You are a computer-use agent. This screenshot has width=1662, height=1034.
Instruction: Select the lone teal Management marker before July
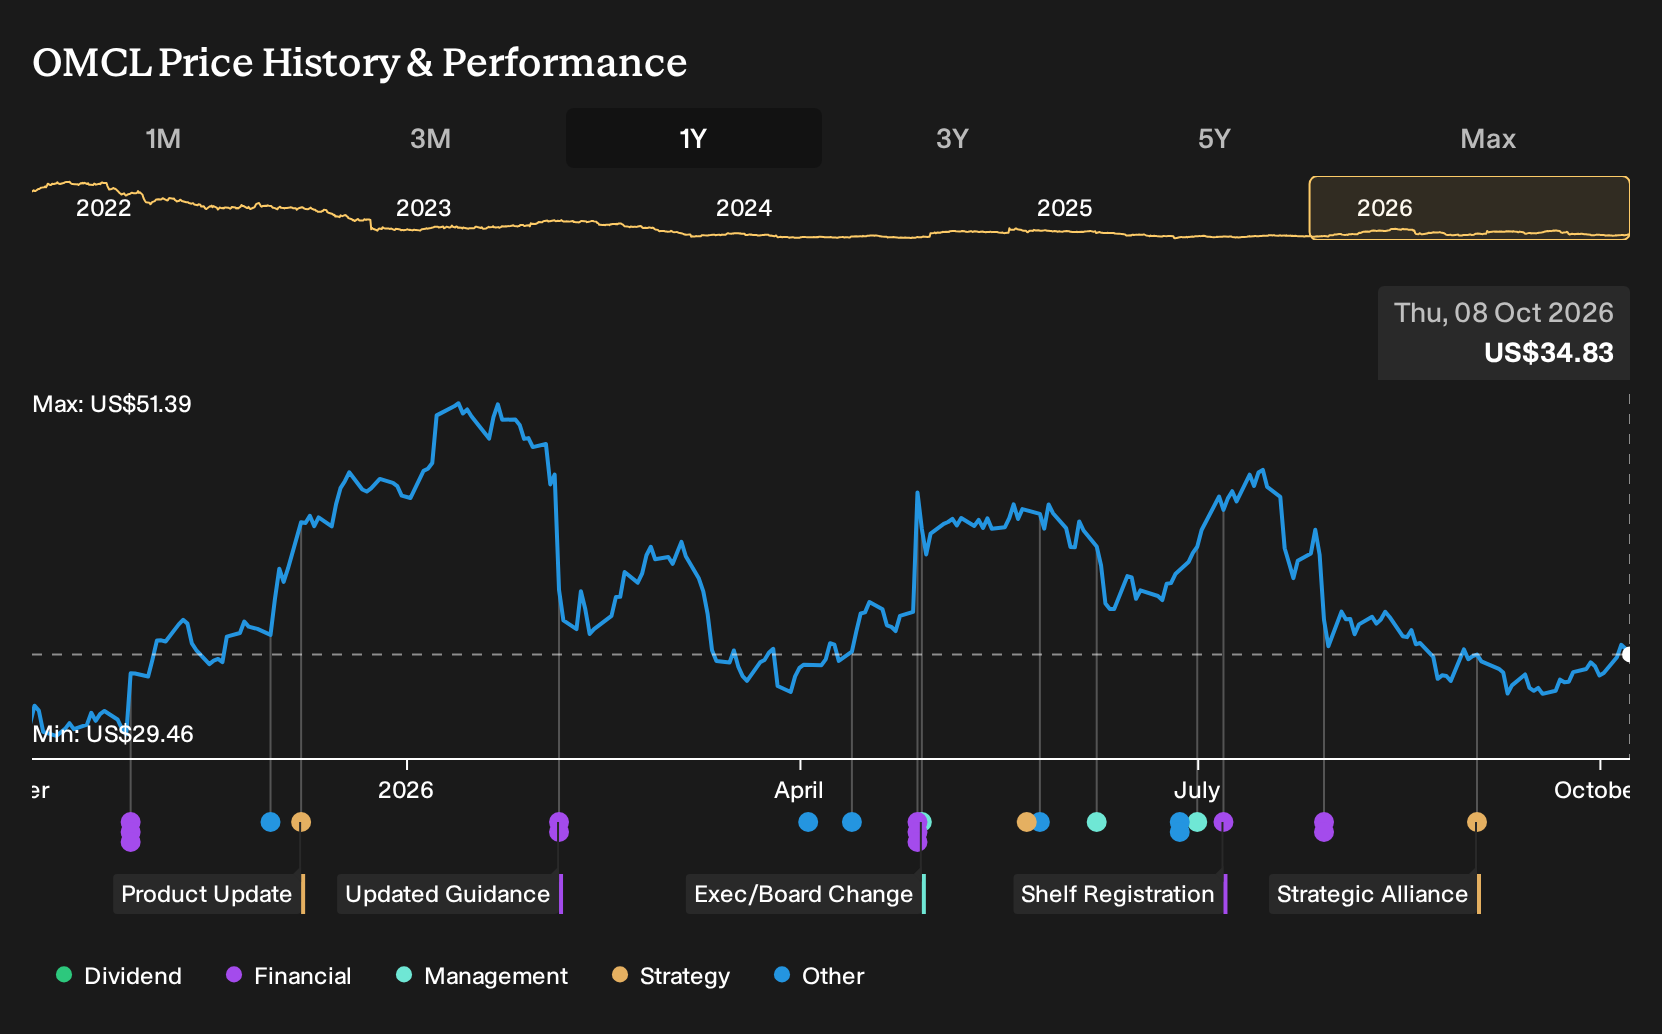point(1097,822)
